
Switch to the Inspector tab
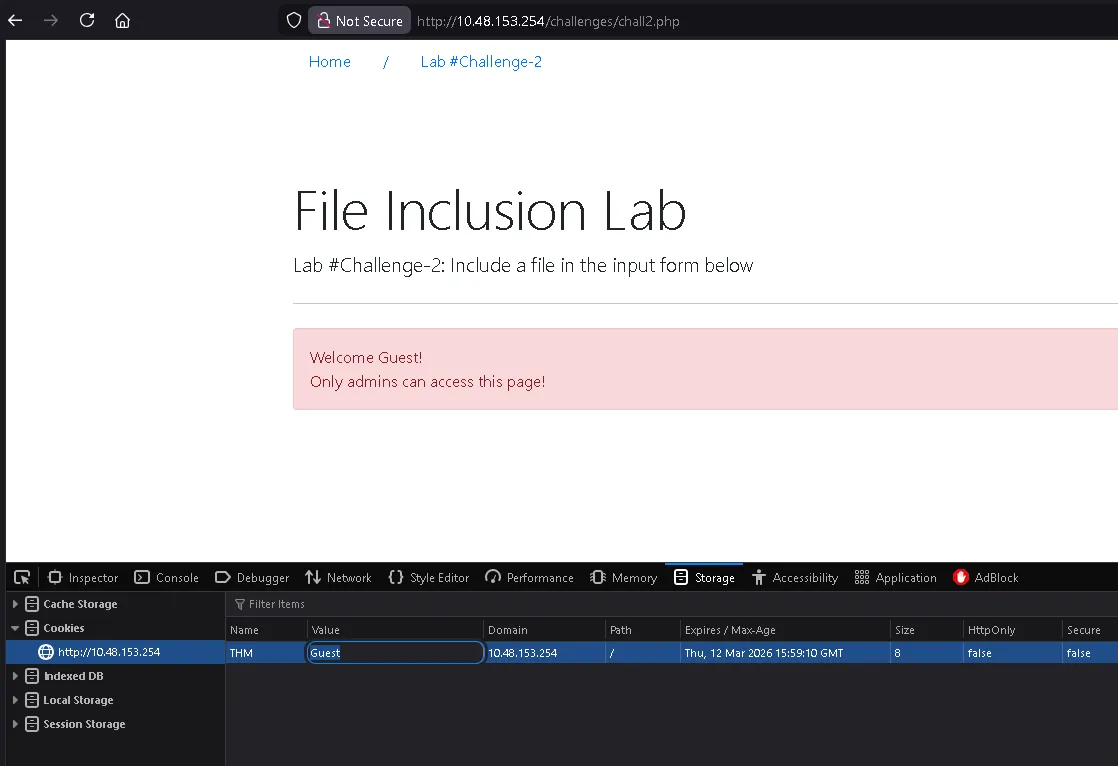click(83, 577)
